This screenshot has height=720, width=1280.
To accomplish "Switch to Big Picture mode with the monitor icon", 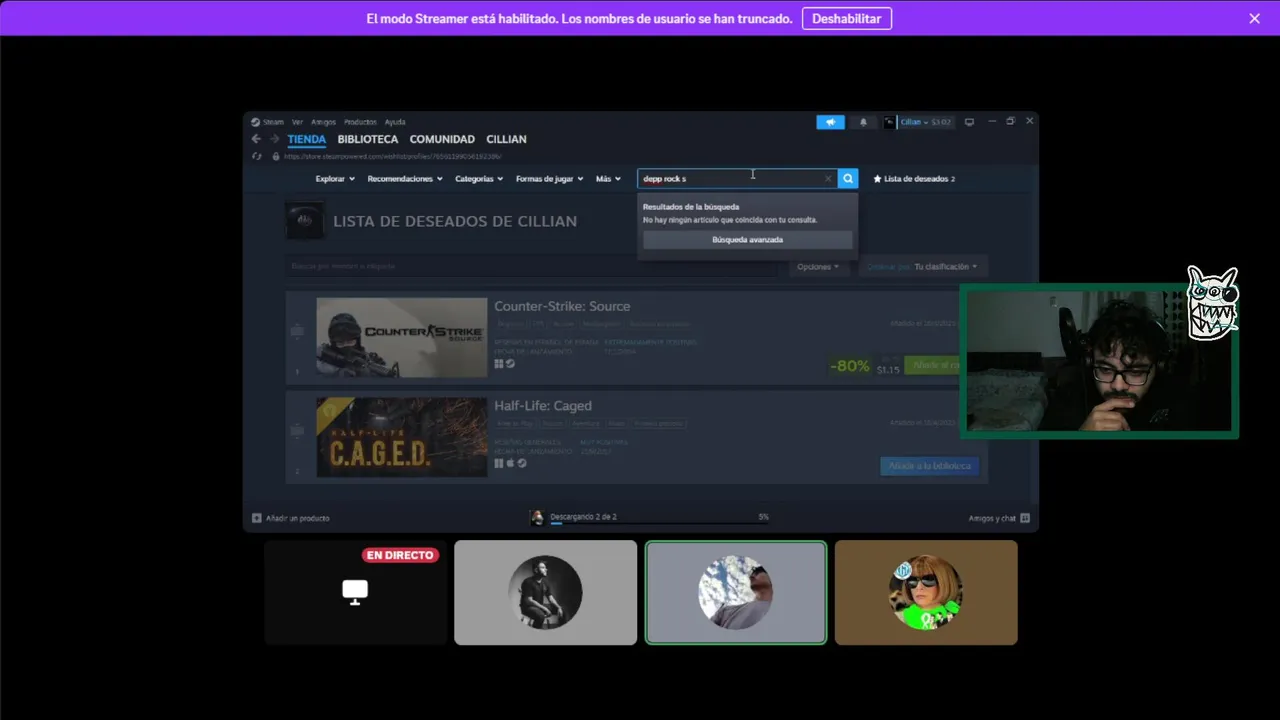I will coord(969,122).
